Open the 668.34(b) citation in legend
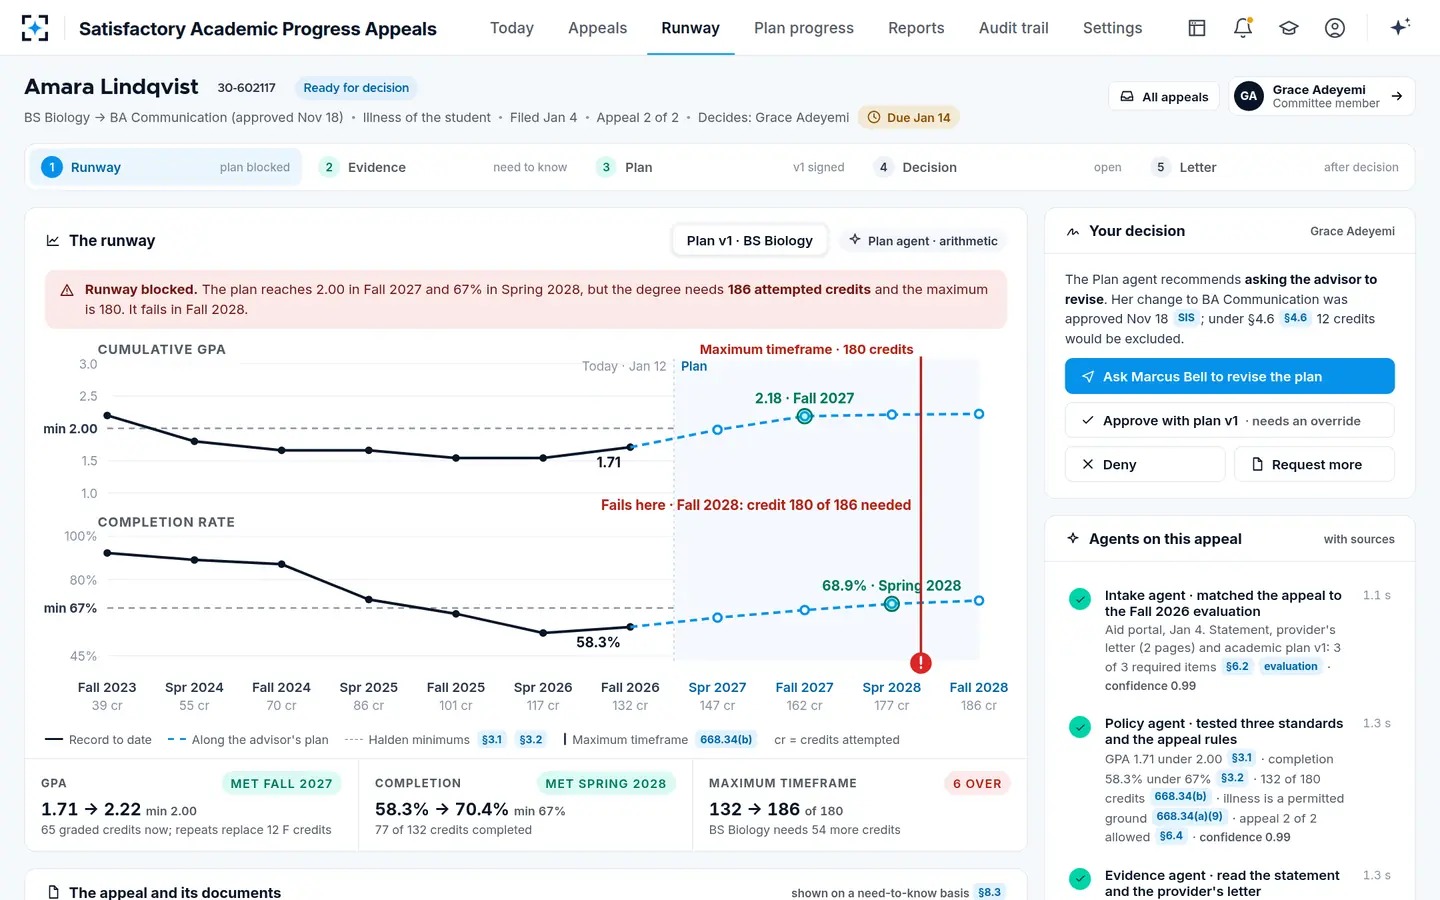Screen dimensions: 1440x900 726,740
